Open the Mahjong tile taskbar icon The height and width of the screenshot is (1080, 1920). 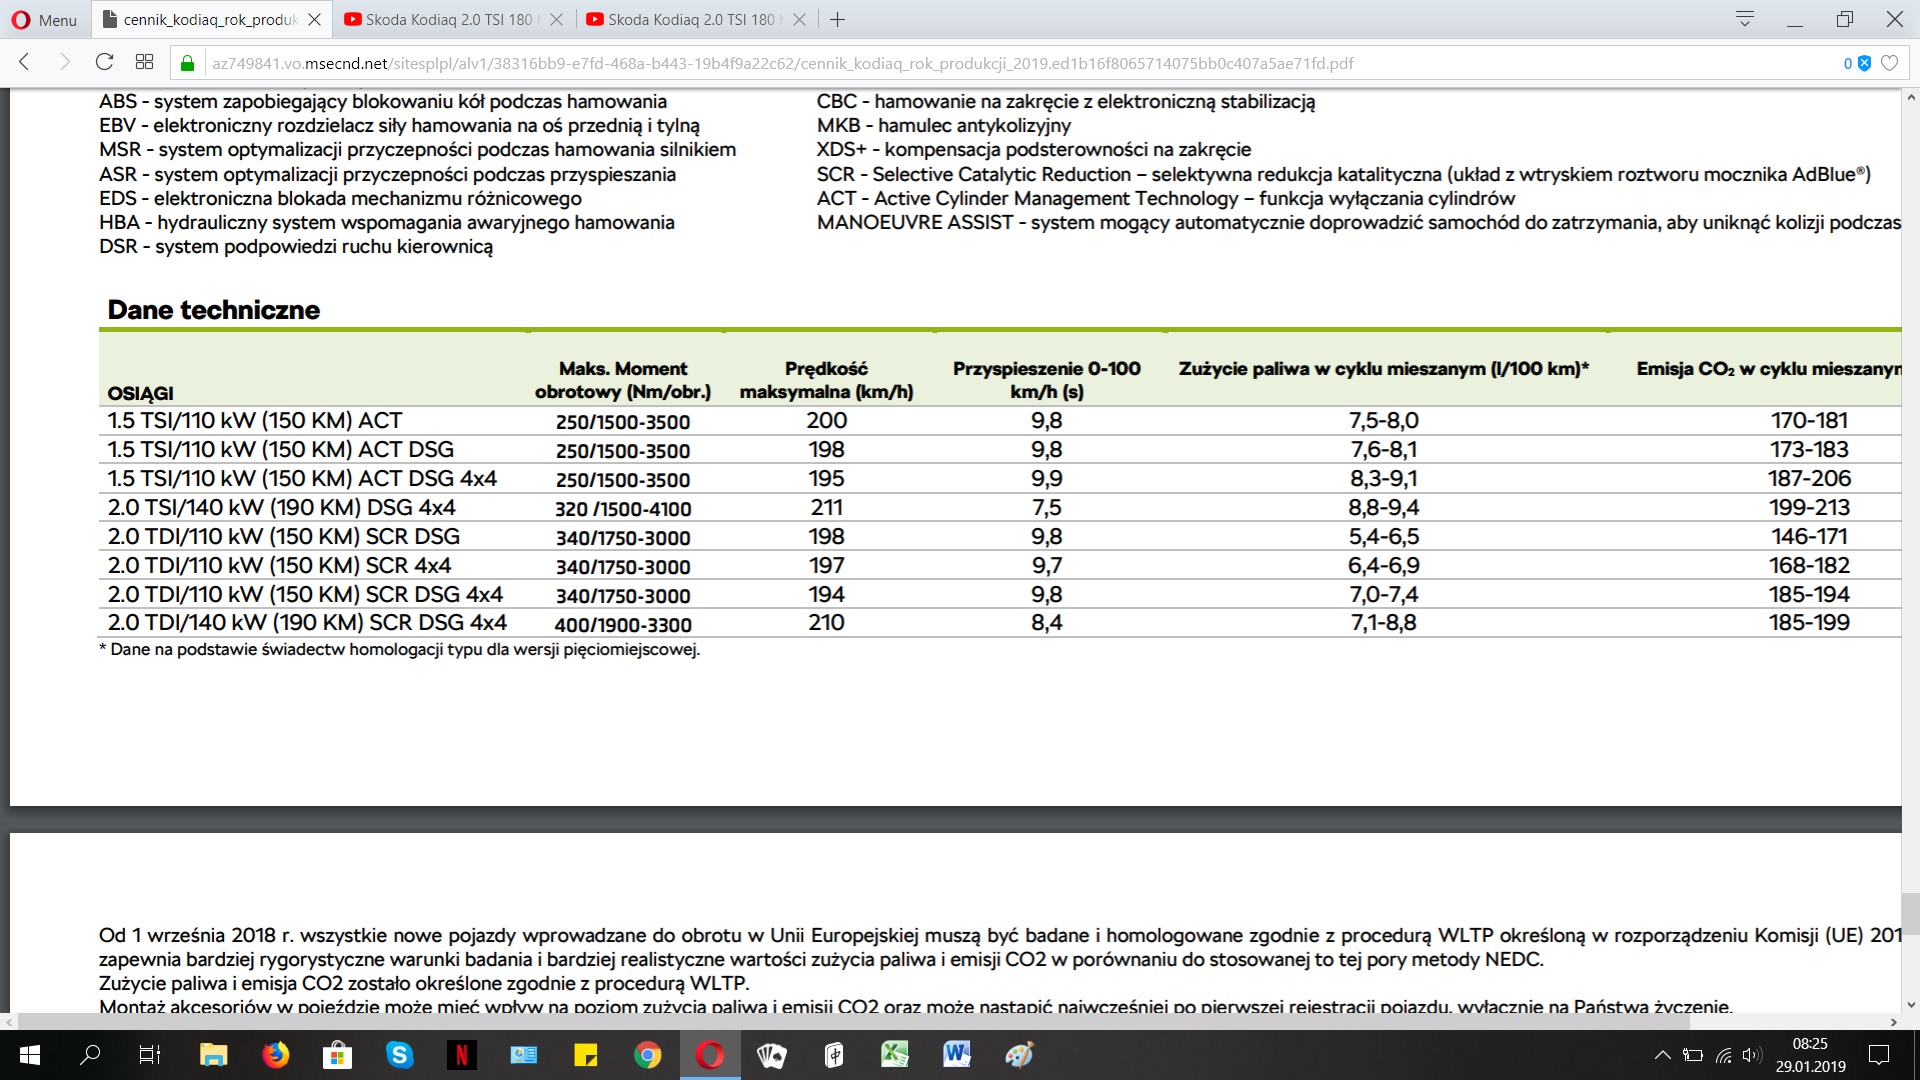[833, 1055]
